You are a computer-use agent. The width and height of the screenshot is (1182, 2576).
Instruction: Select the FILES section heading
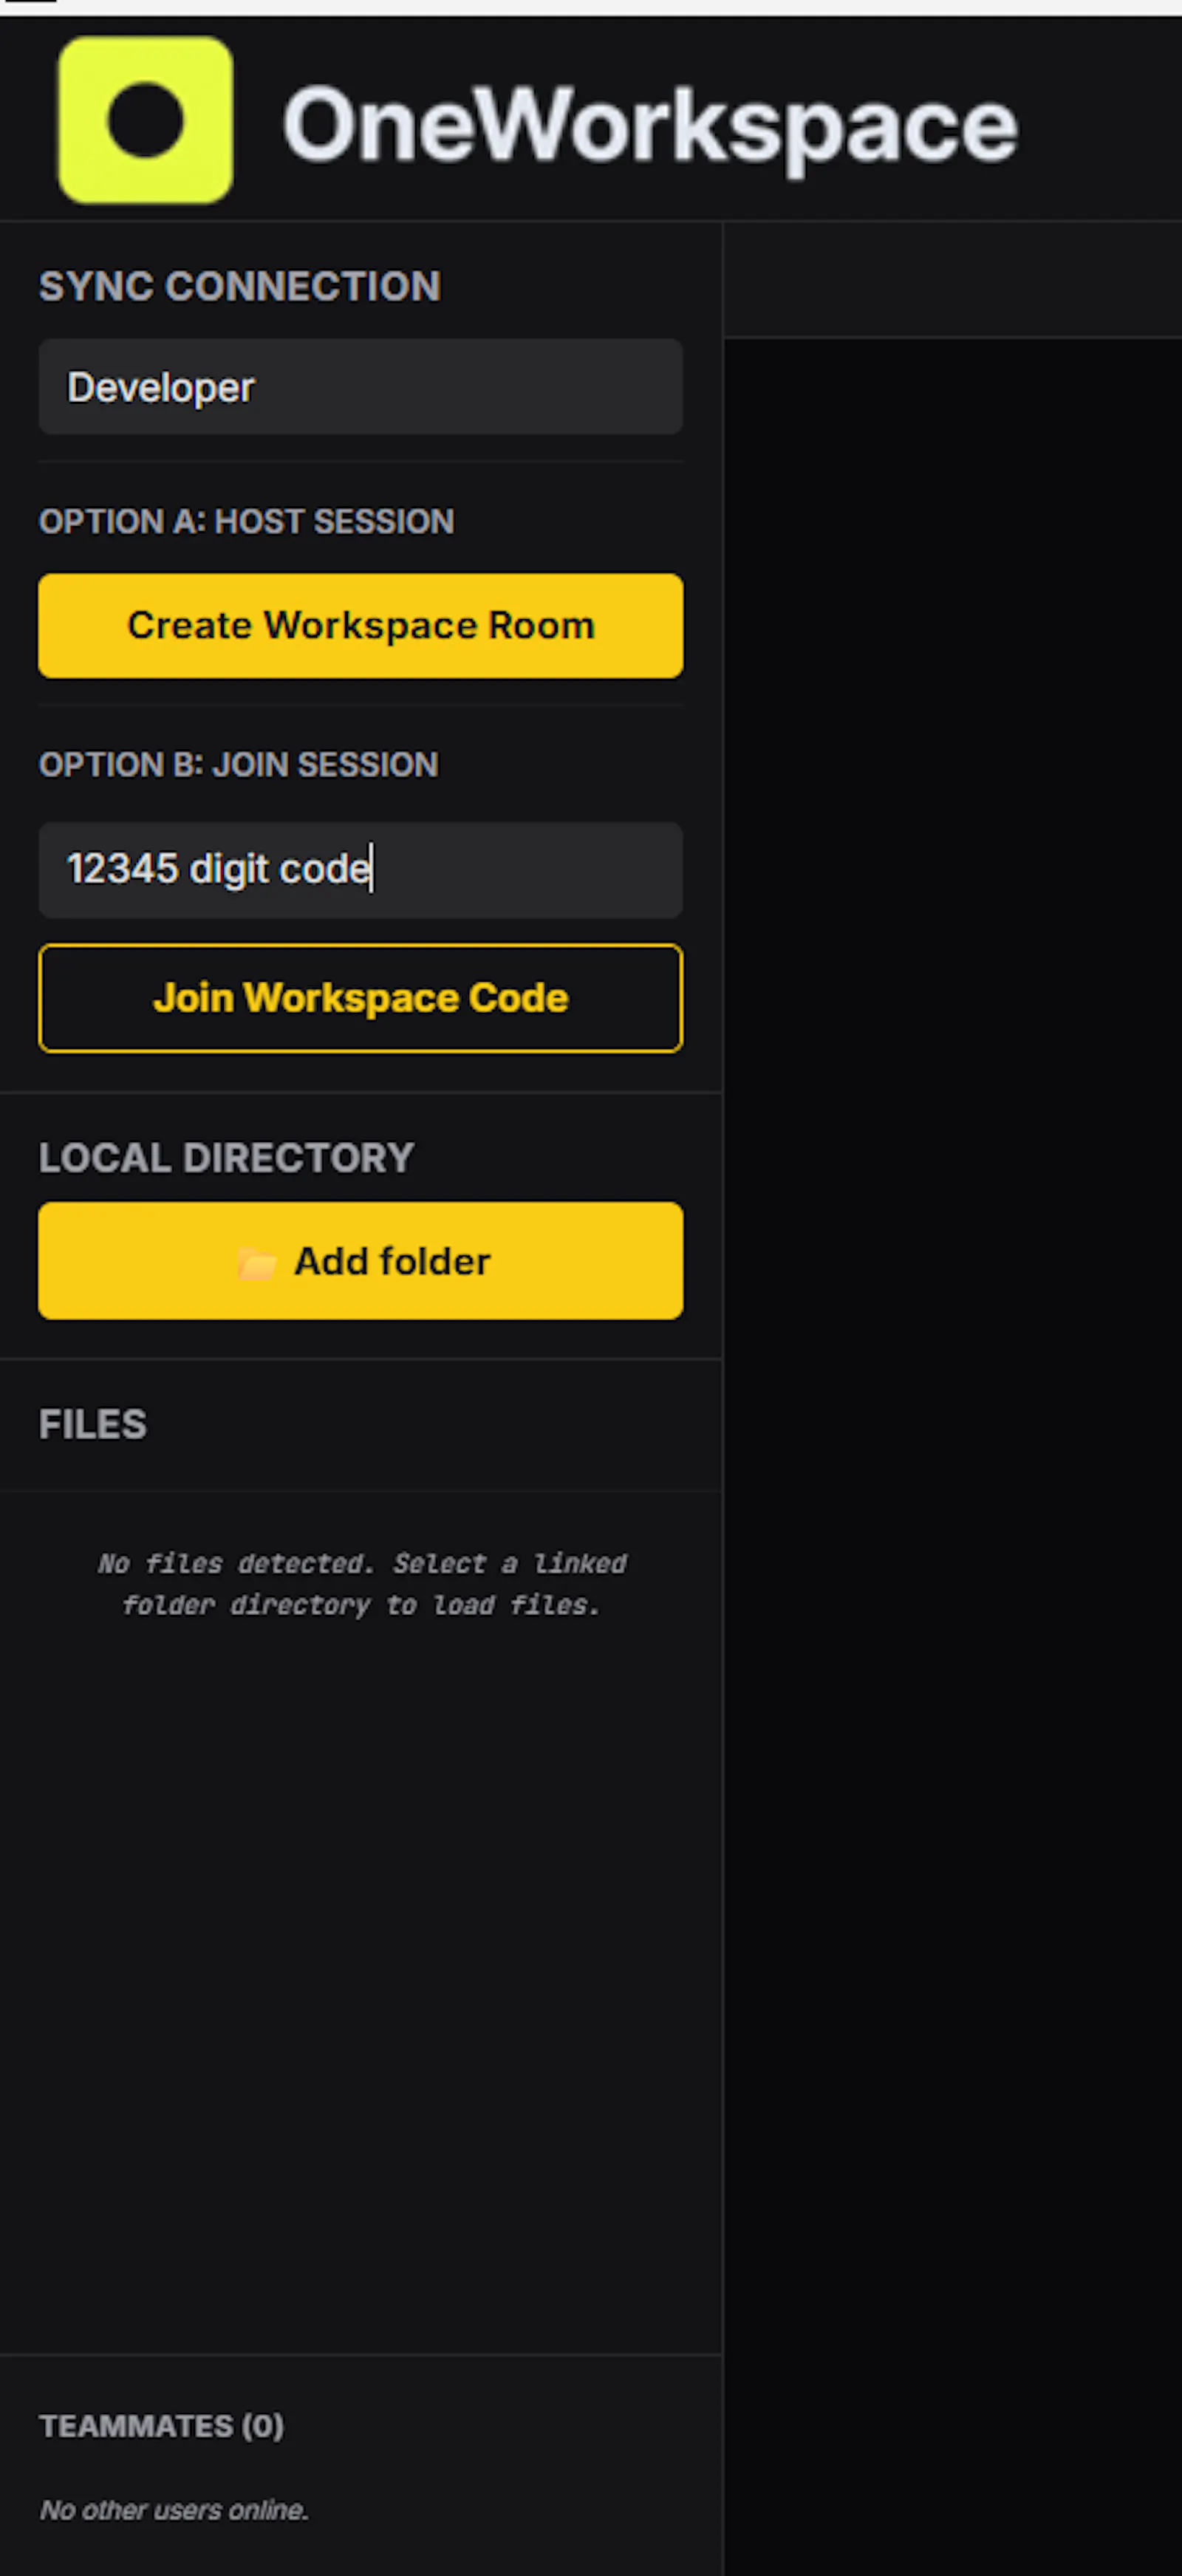coord(93,1425)
